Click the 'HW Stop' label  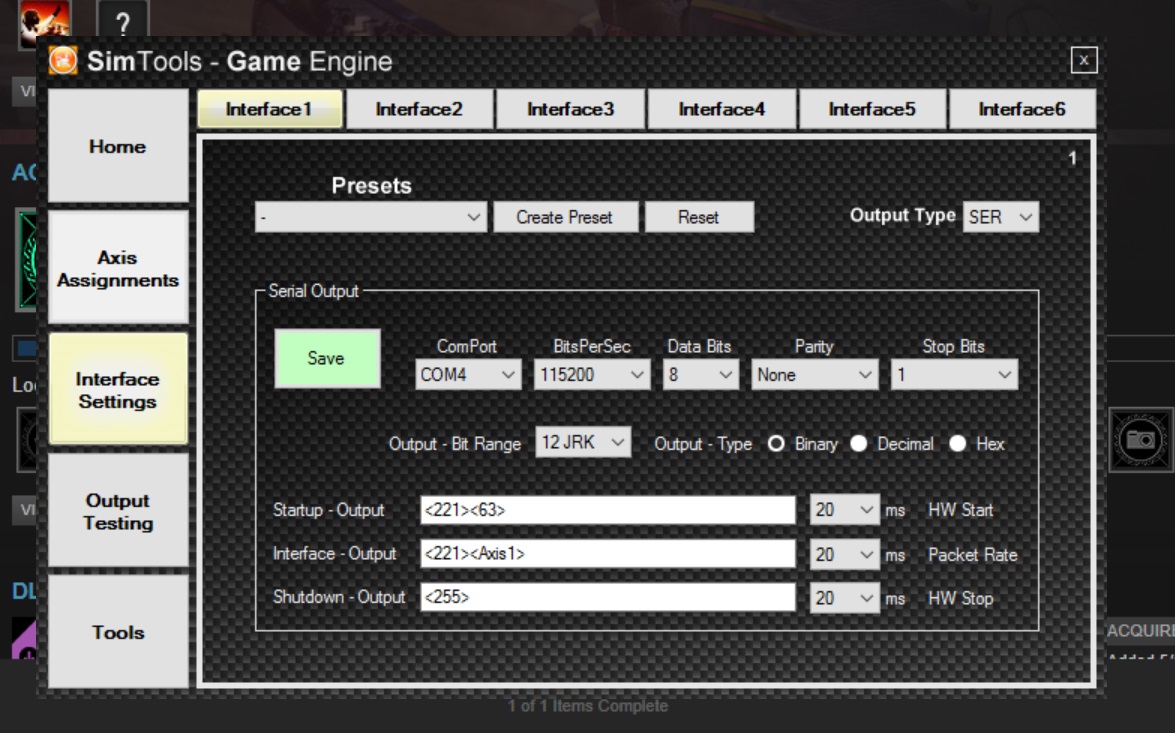coord(961,598)
